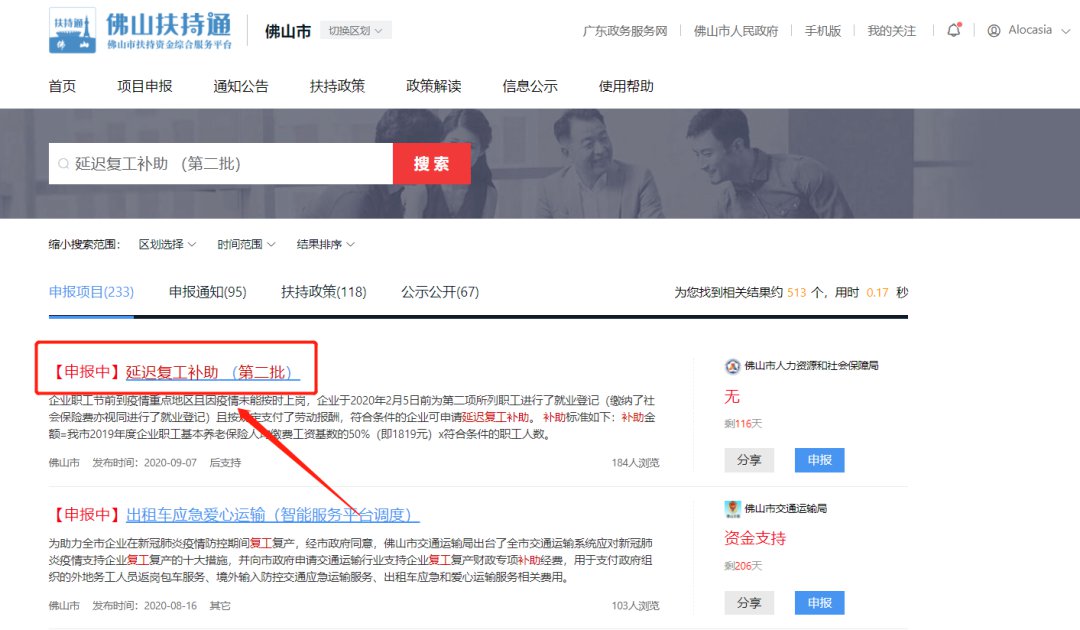Click the 其它 tag under second result
Image resolution: width=1080 pixels, height=630 pixels.
(x=220, y=606)
